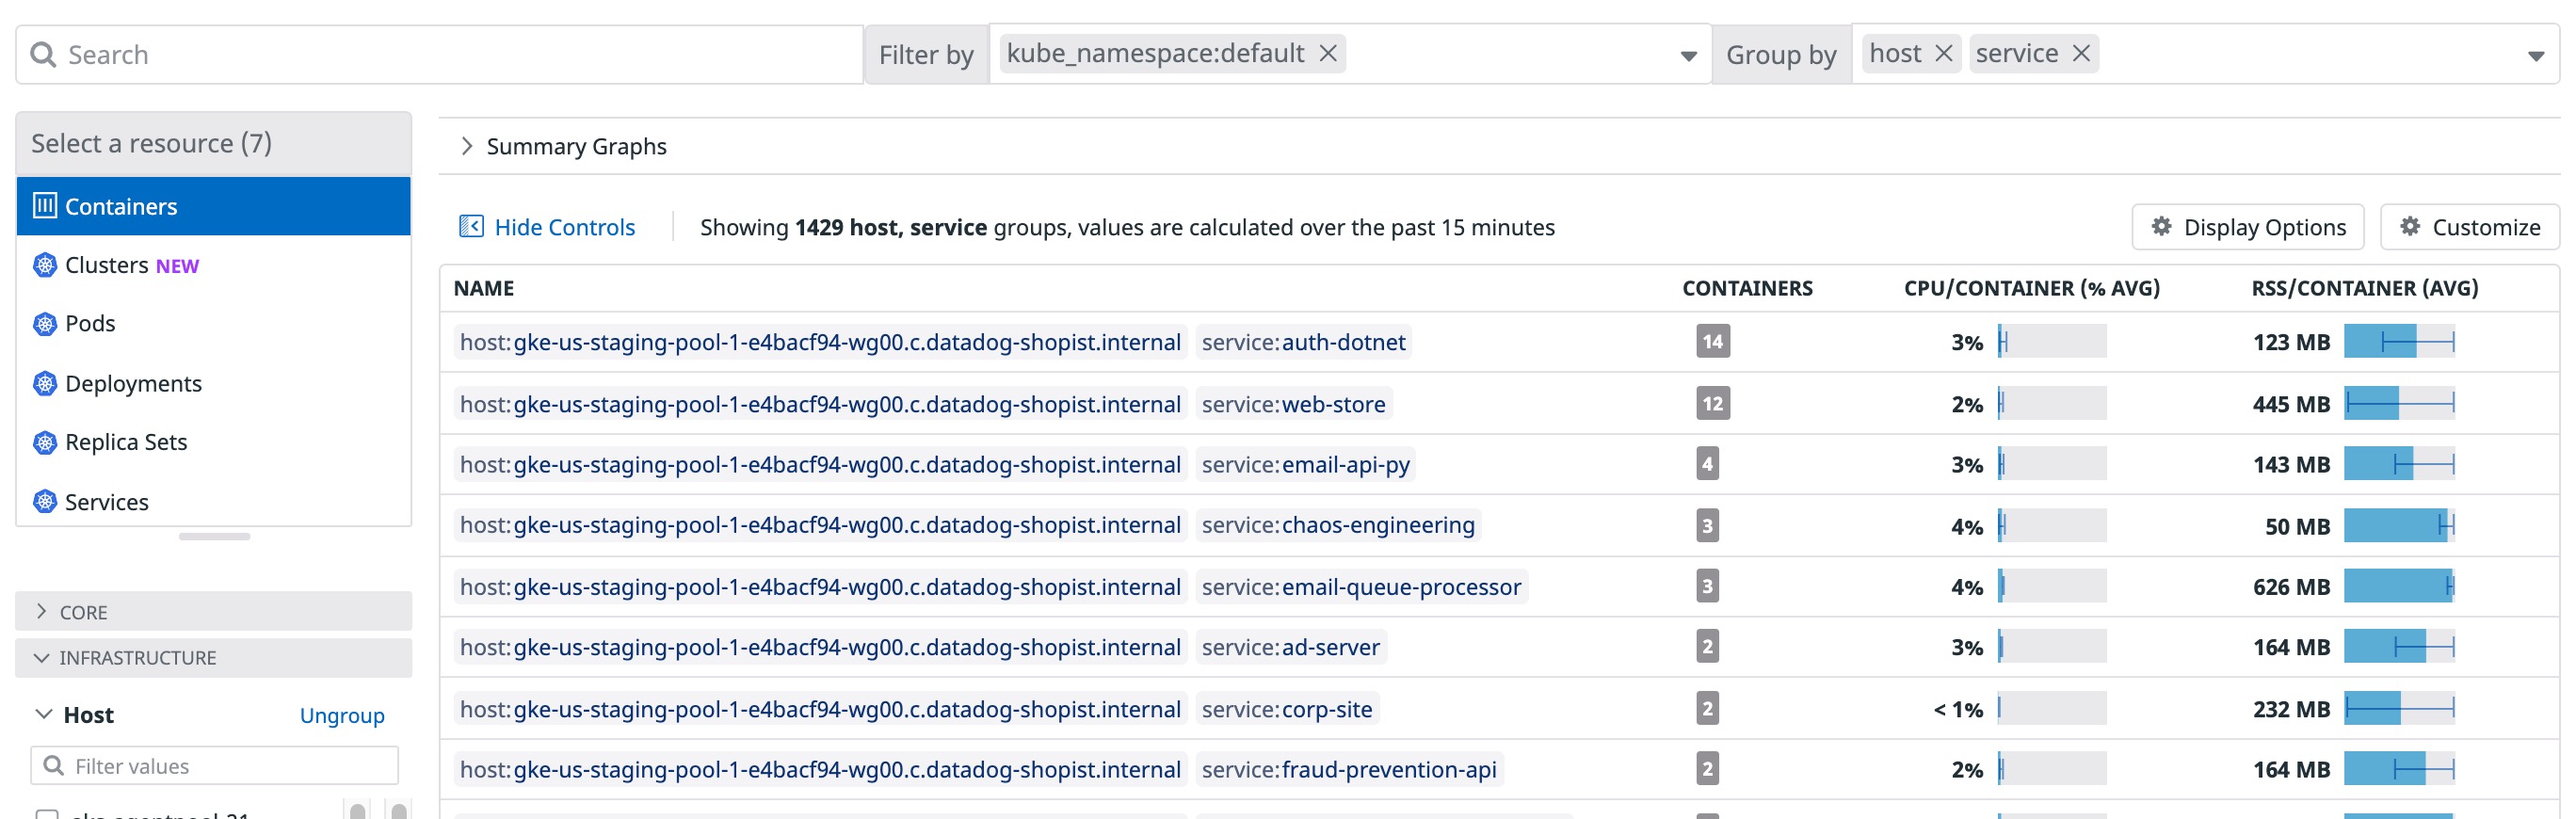Focus the Host Filter values field
Screen dimensions: 2576x819
pos(214,766)
